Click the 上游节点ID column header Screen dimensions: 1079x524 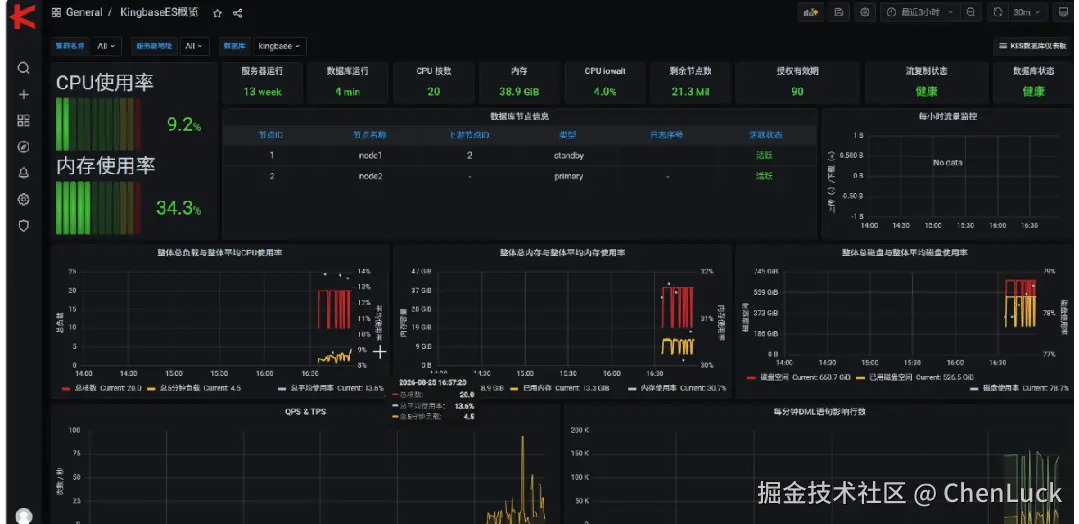tap(469, 135)
